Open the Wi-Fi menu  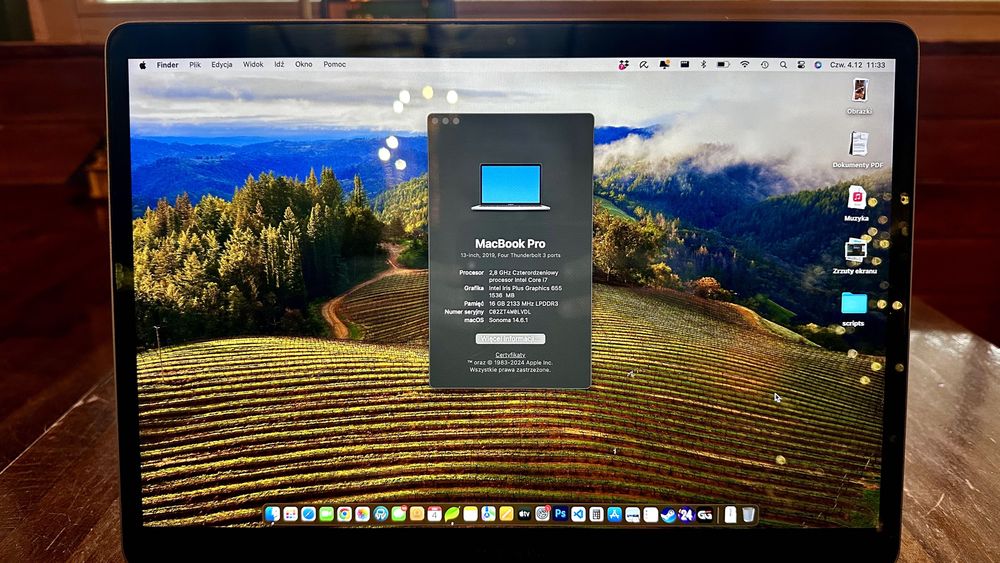pyautogui.click(x=744, y=64)
